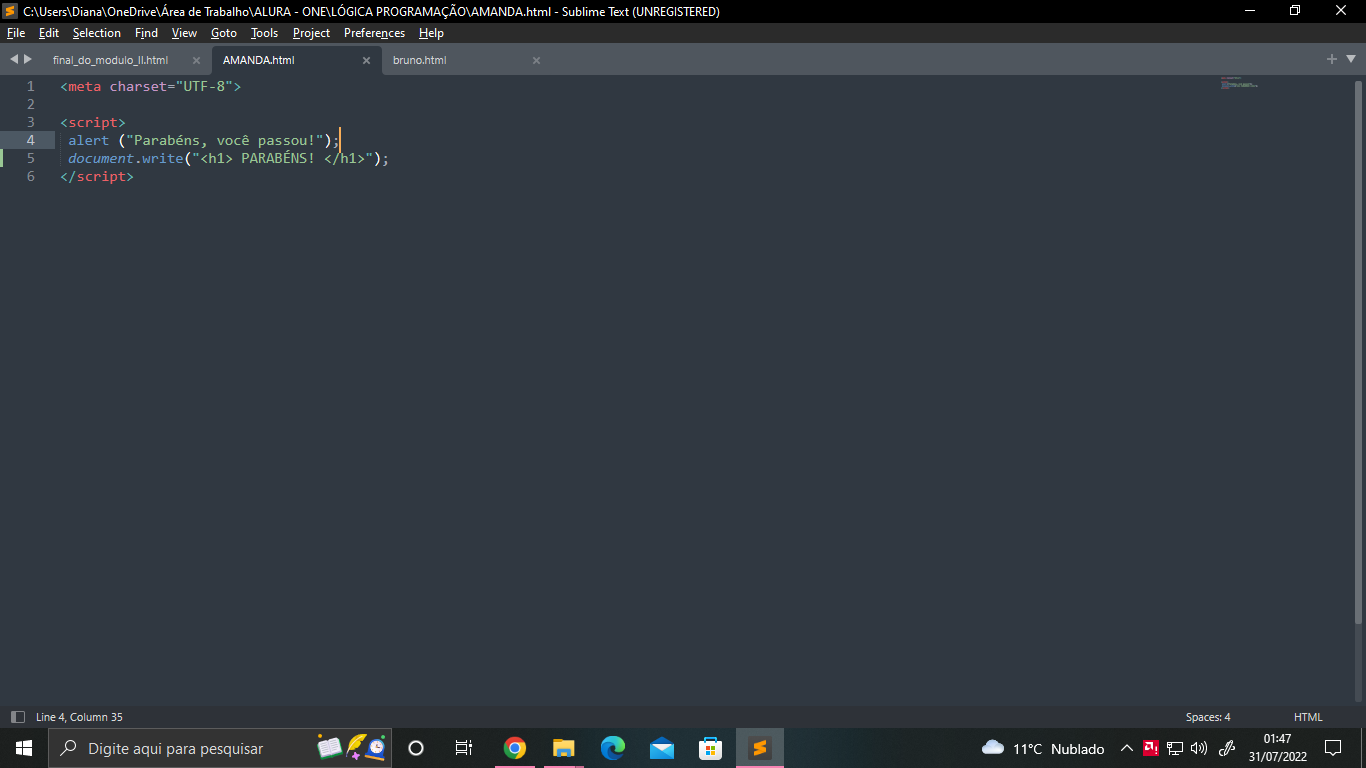Viewport: 1366px width, 768px height.
Task: Minimize the Sublime Text window
Action: click(x=1250, y=11)
